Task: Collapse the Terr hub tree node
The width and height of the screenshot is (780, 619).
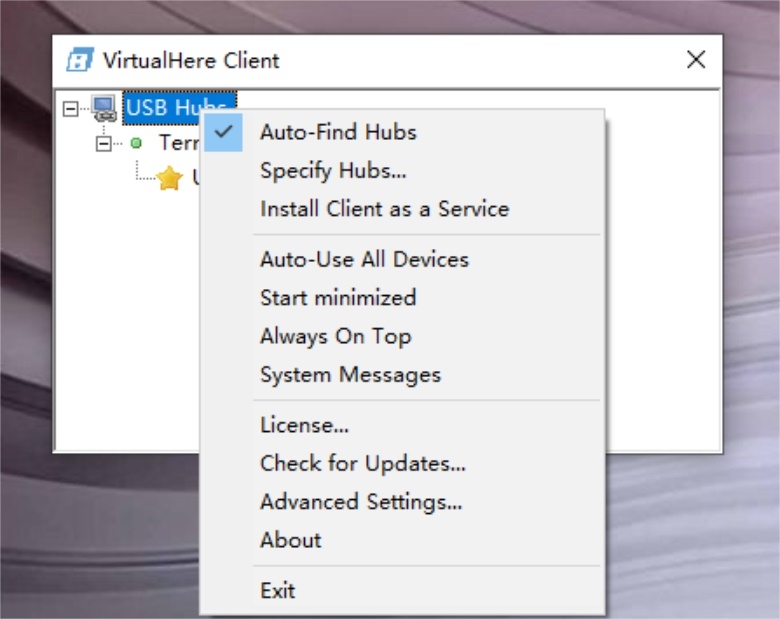Action: 103,144
